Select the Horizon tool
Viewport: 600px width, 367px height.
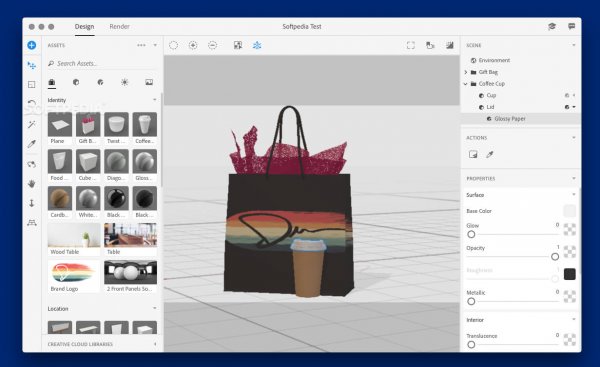coord(32,223)
